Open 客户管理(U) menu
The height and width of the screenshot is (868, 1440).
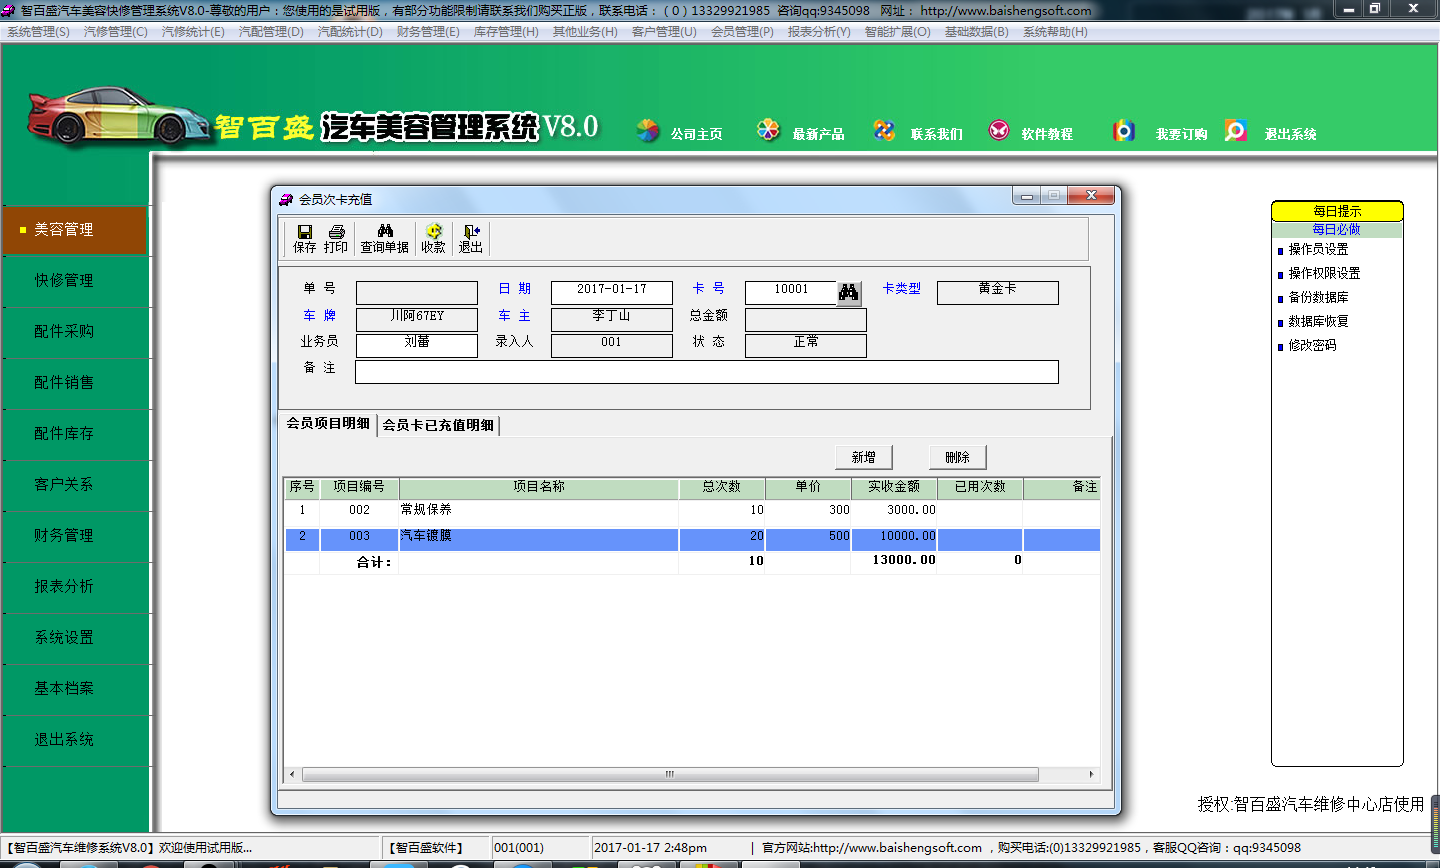(664, 32)
